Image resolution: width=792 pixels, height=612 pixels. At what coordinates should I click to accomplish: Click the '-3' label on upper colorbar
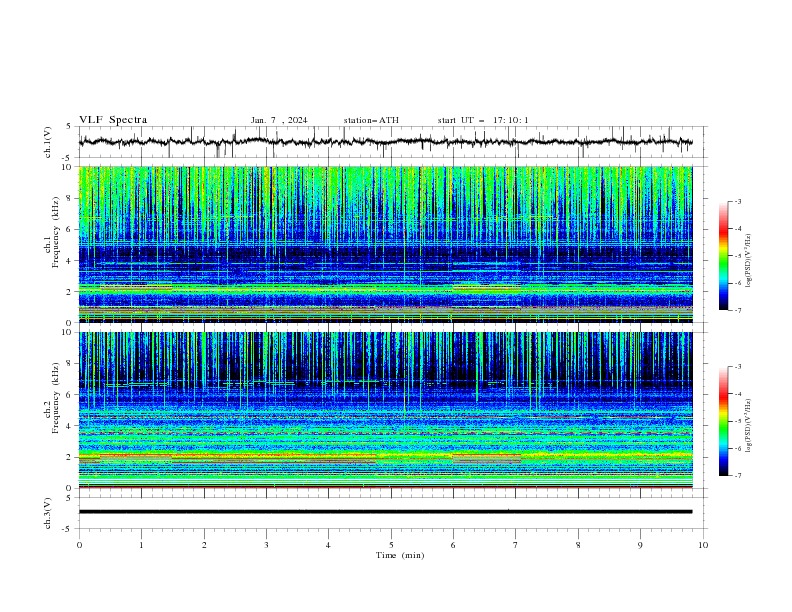(x=737, y=201)
